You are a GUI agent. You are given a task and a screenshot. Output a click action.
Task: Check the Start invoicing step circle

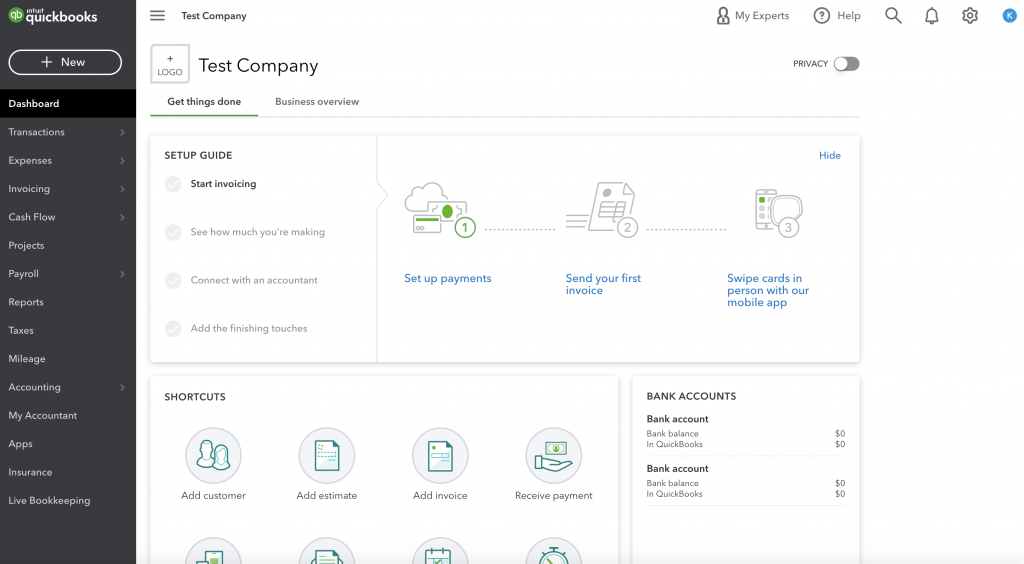173,184
